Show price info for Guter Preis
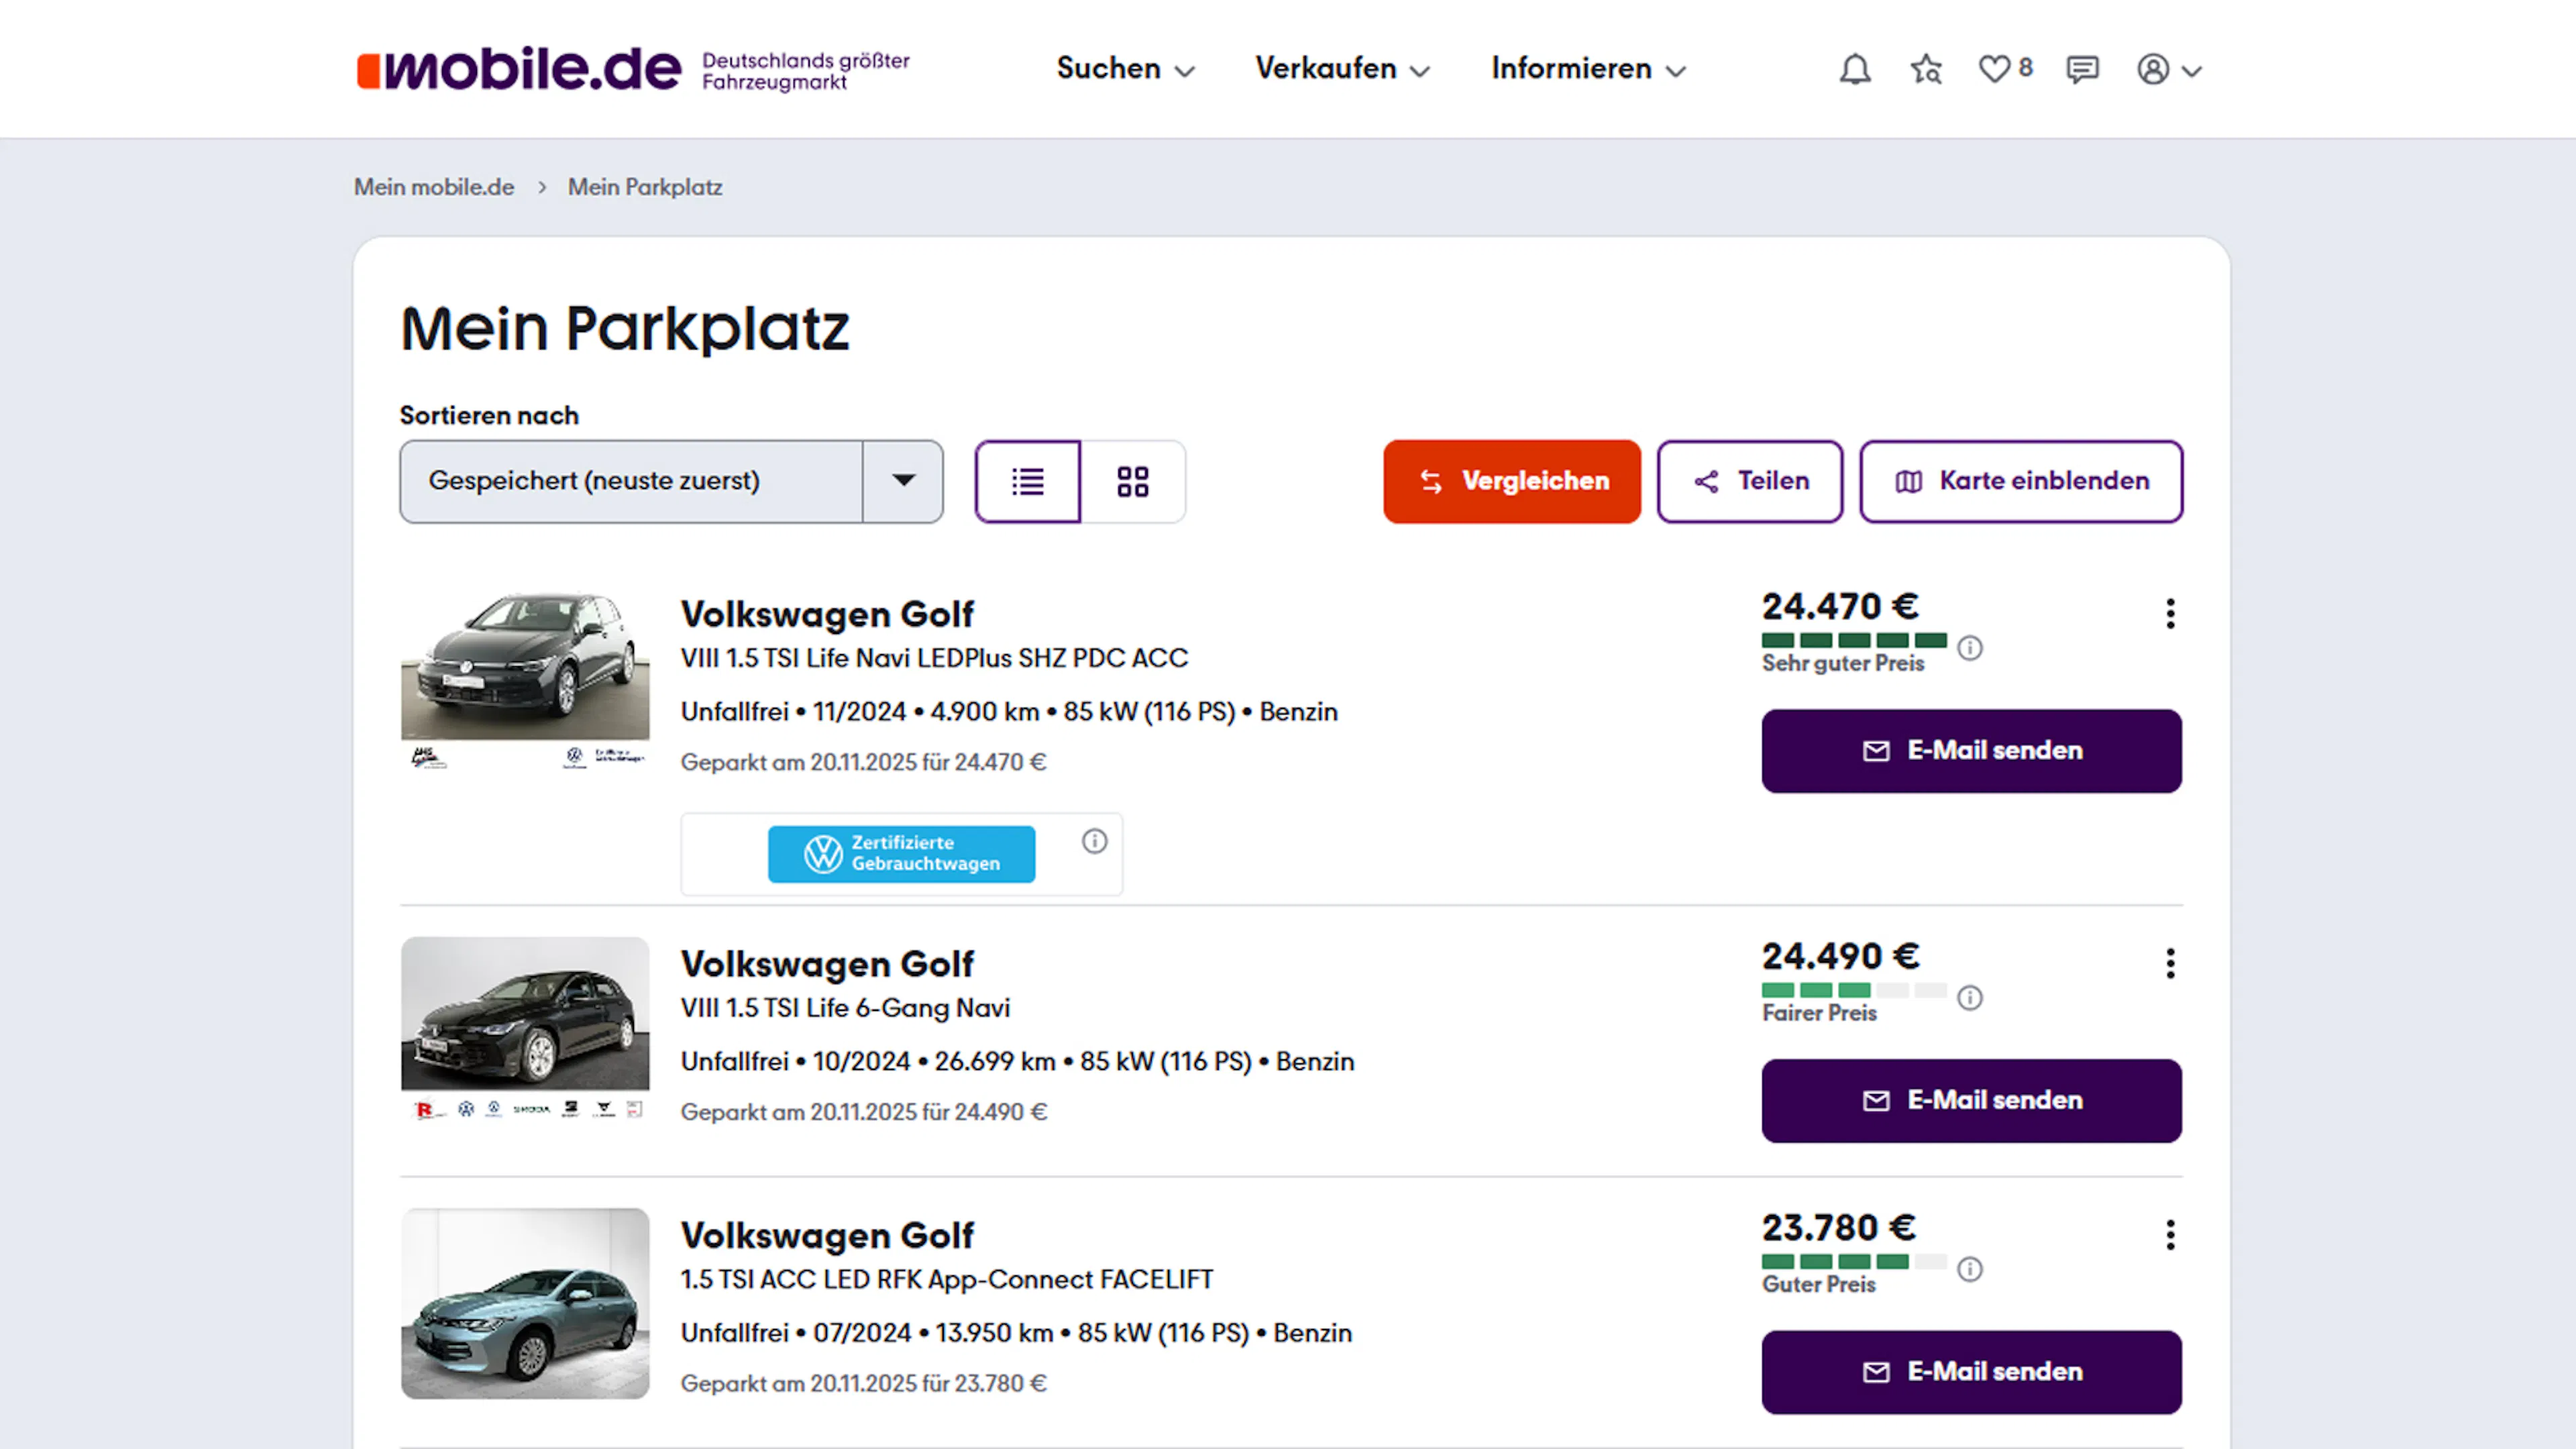Viewport: 2576px width, 1449px height. 1970,1269
